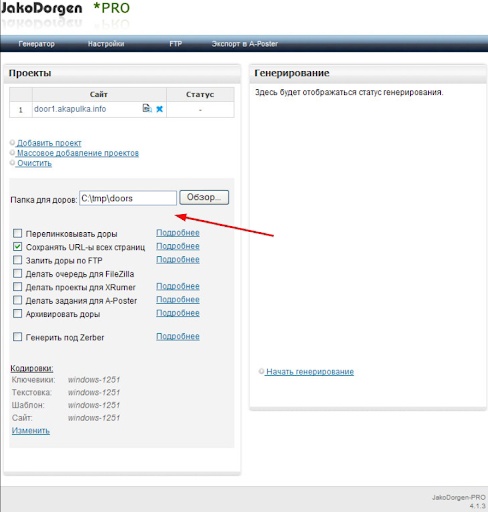Image resolution: width=488 pixels, height=512 pixels.
Task: Open Экспорт в A-Poster tab
Action: [x=245, y=44]
